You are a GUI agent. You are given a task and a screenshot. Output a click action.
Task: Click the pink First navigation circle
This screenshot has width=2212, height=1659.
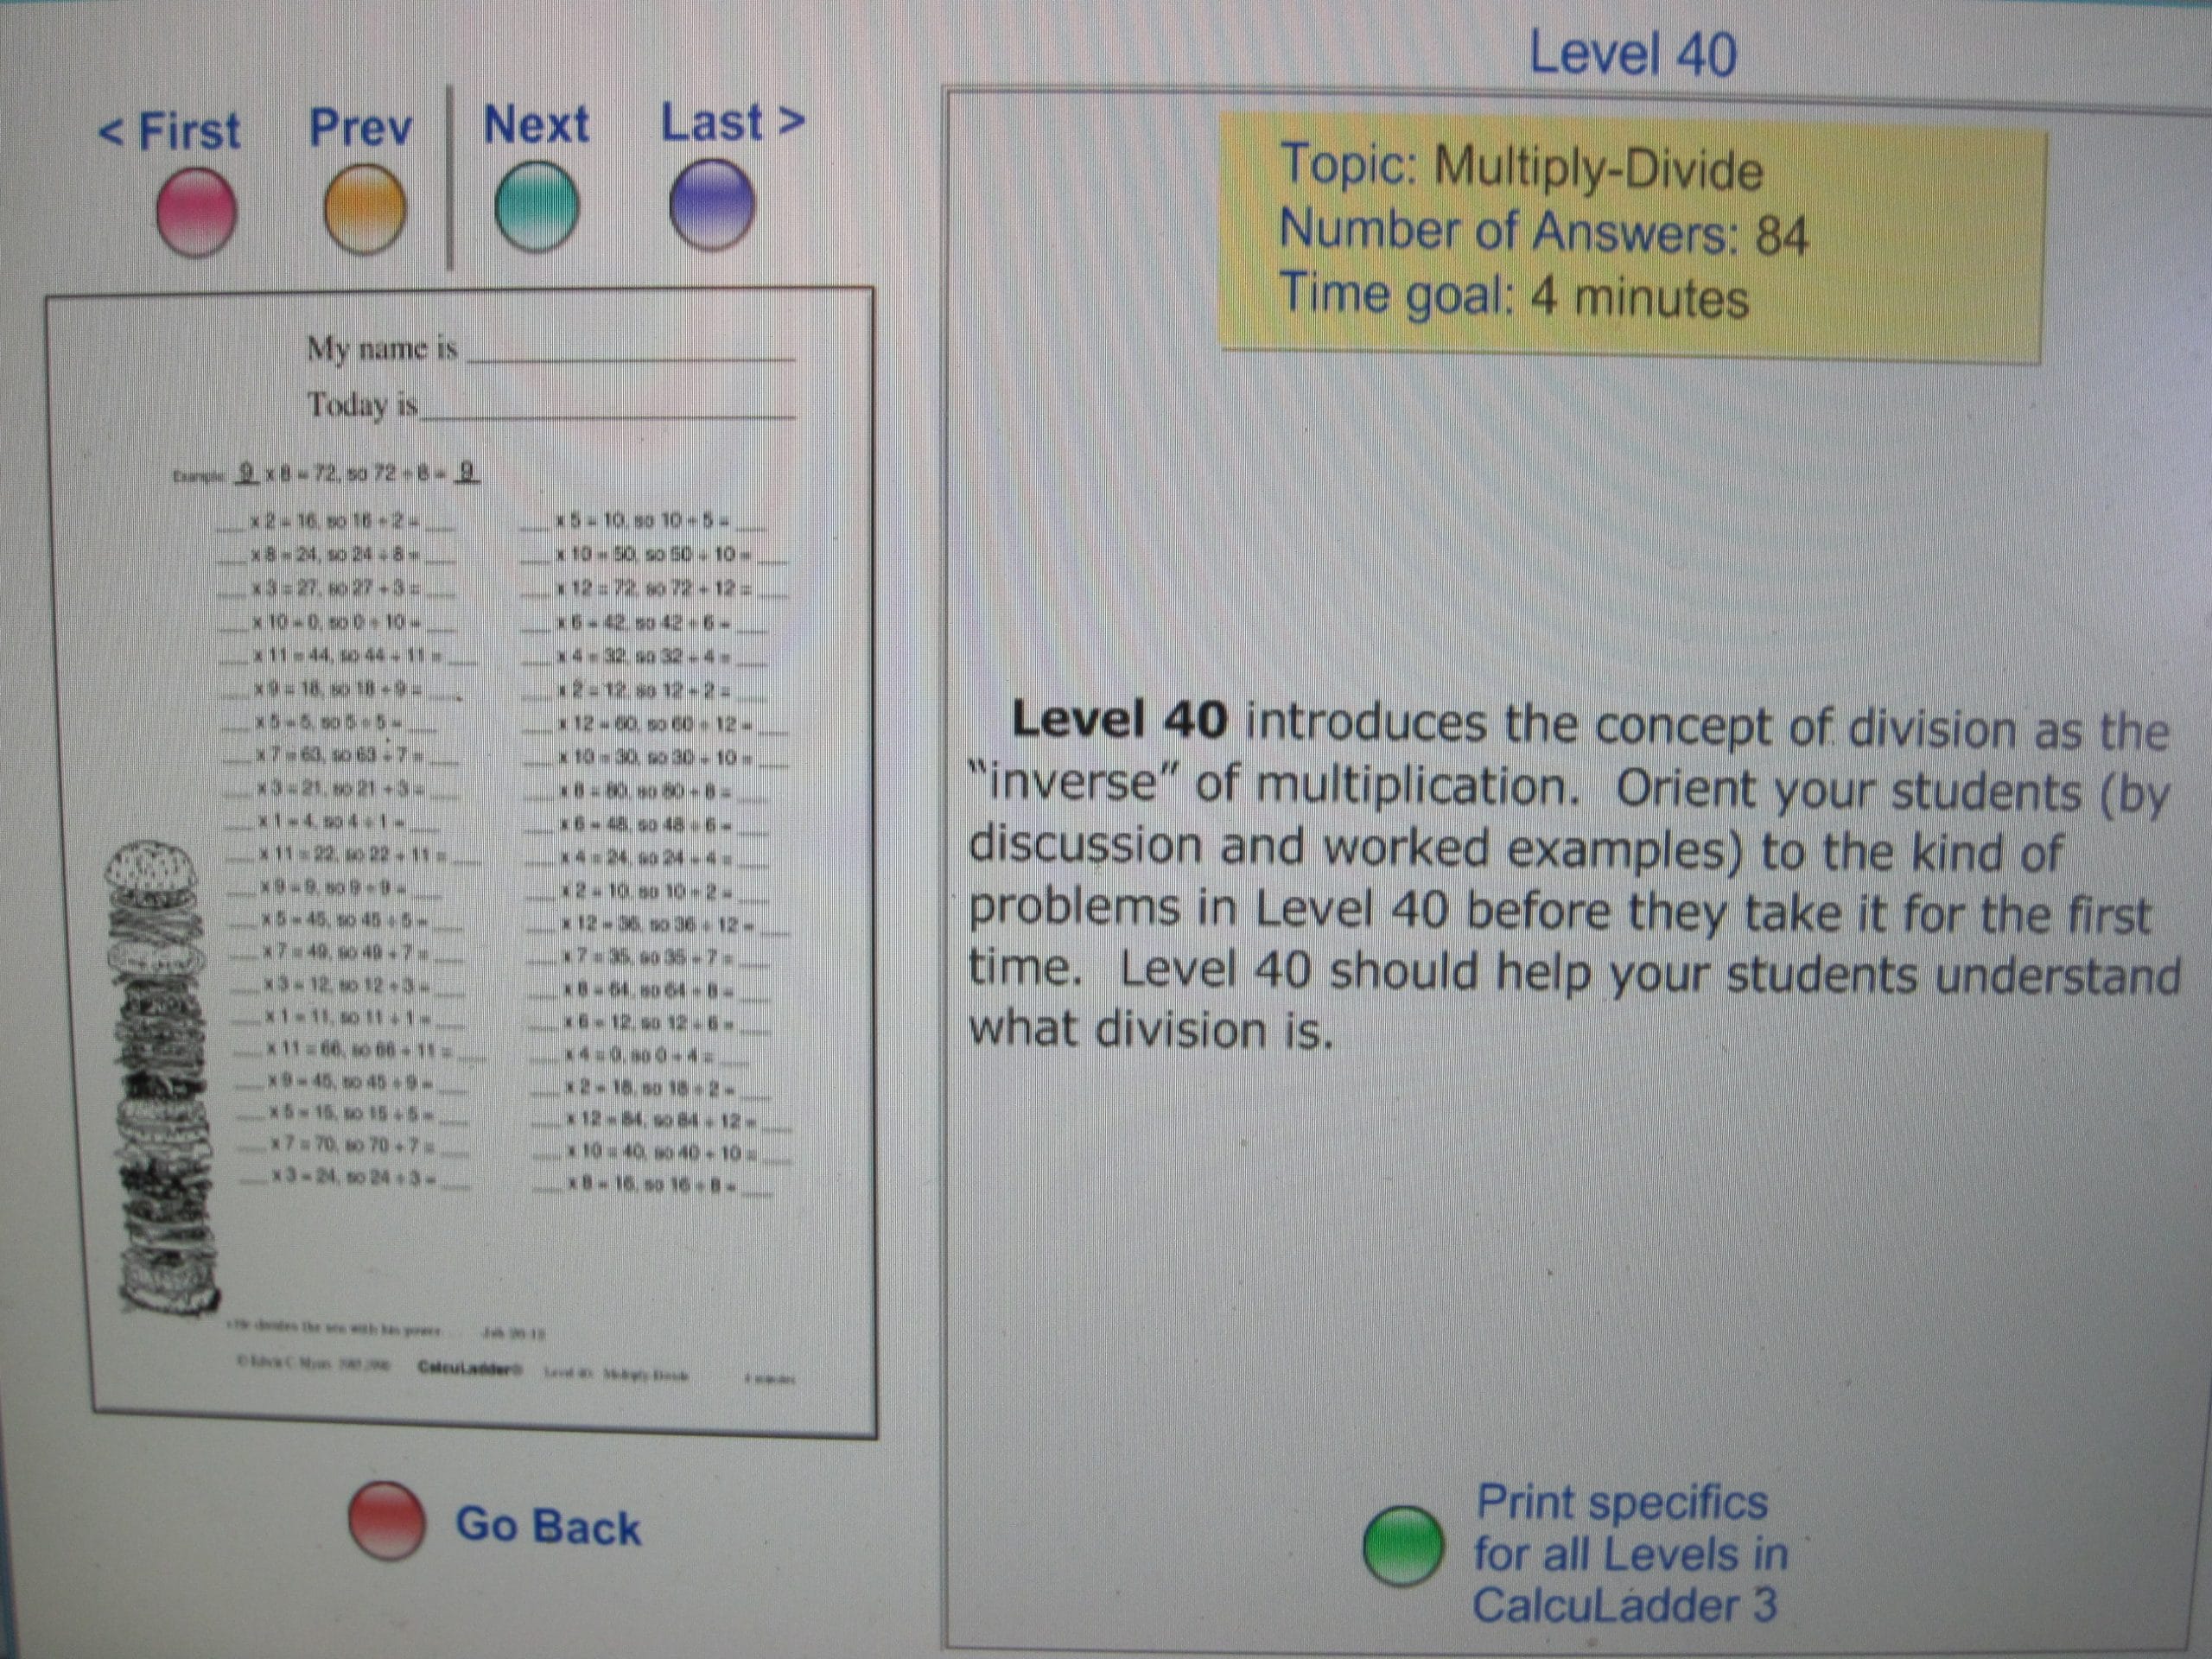(196, 211)
